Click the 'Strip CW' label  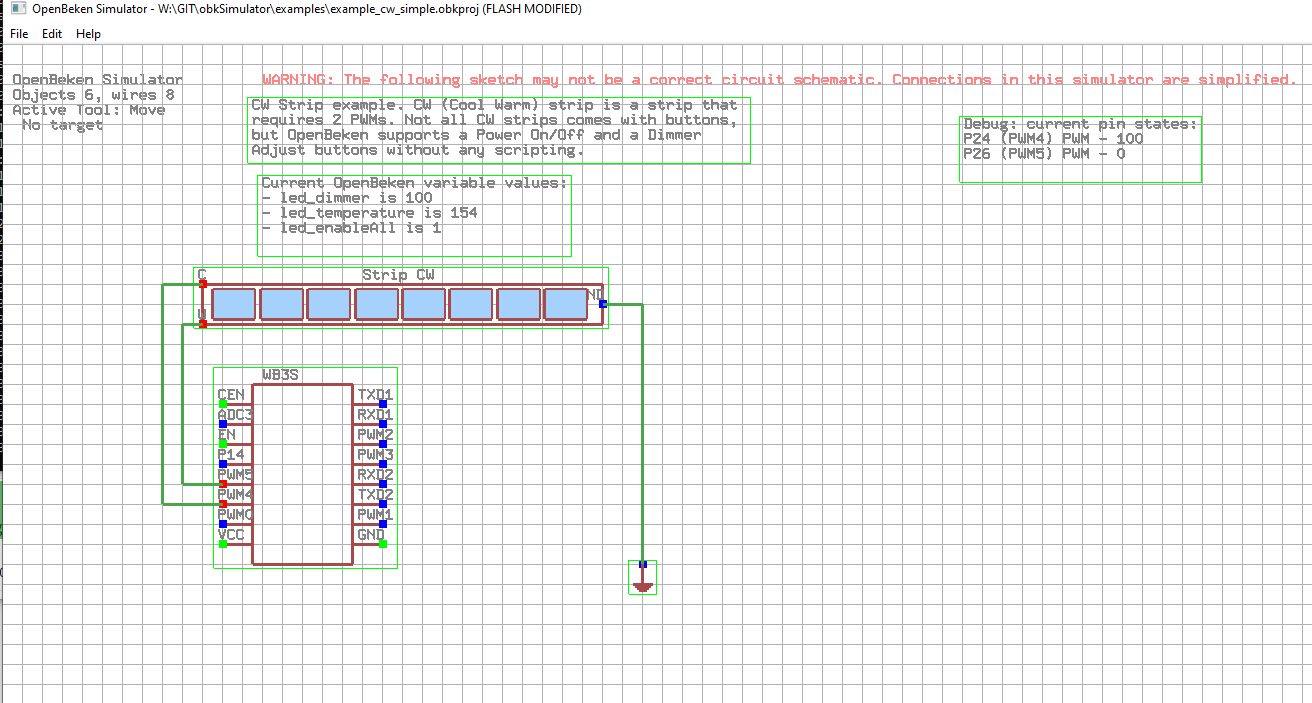(x=398, y=275)
